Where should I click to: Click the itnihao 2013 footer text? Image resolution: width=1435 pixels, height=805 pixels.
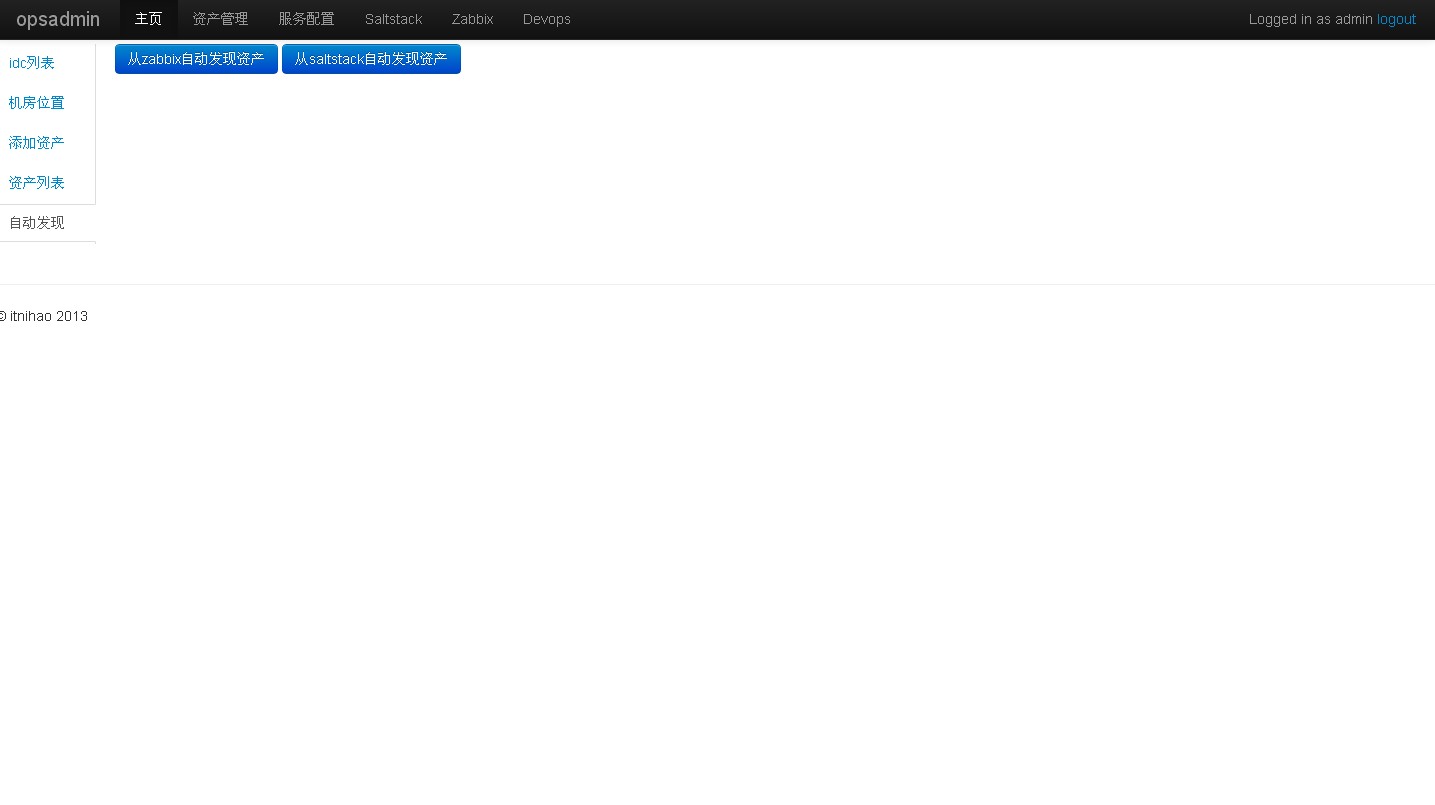tap(43, 316)
